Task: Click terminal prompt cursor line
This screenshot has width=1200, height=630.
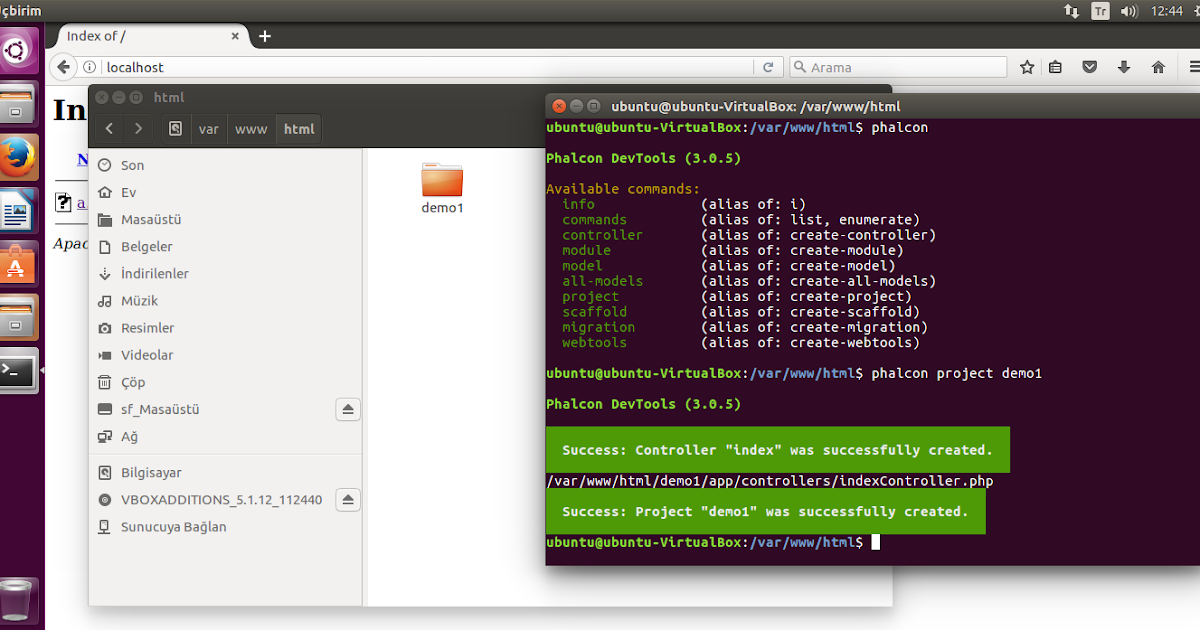Action: pyautogui.click(x=713, y=542)
